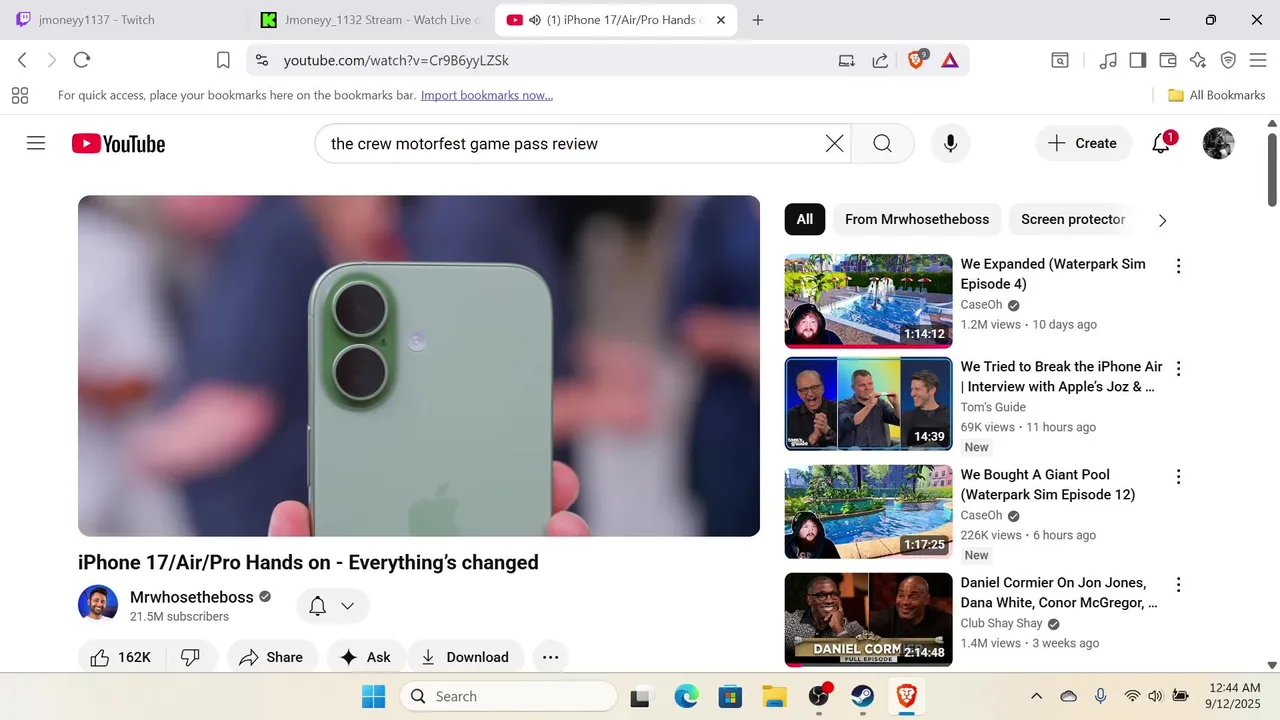Open options for Giant Pool video

pos(1178,477)
